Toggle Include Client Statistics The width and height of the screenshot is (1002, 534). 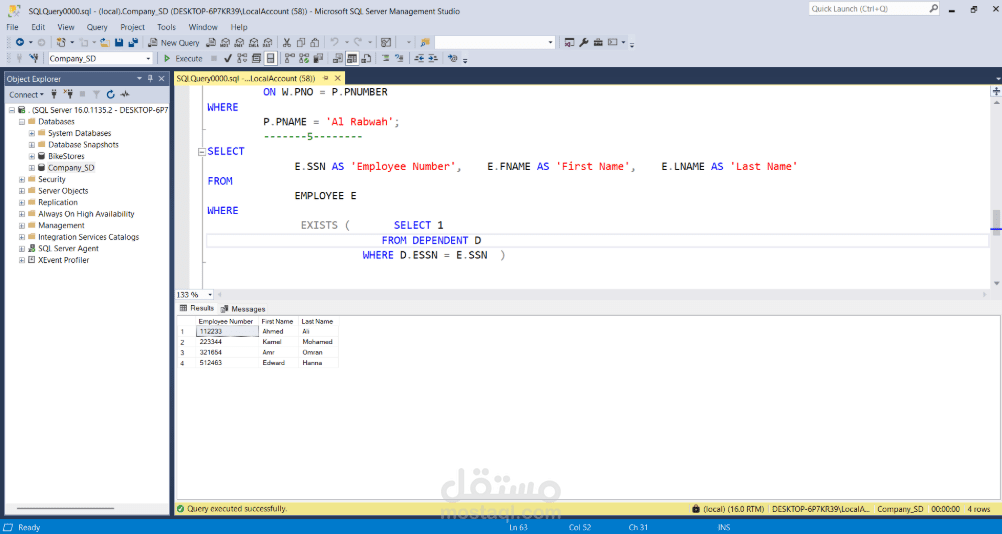tap(318, 58)
